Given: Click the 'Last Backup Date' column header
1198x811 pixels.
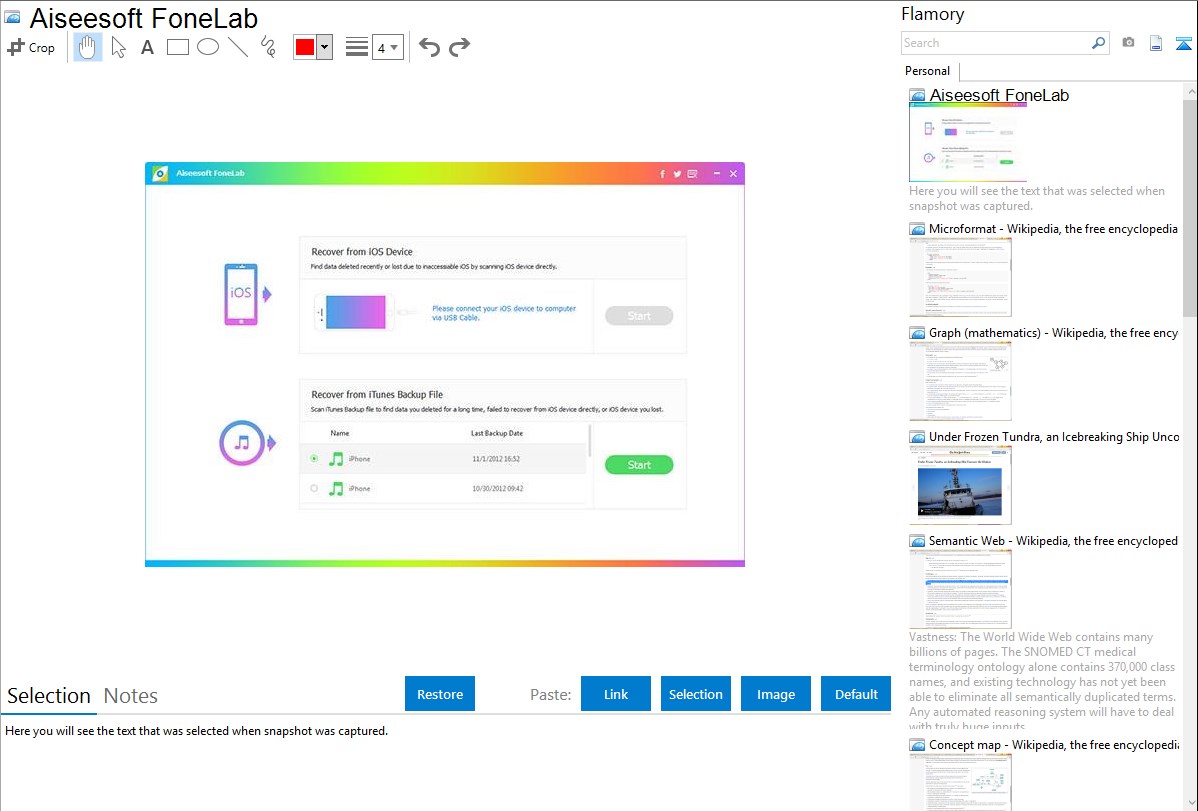Looking at the screenshot, I should pos(497,433).
